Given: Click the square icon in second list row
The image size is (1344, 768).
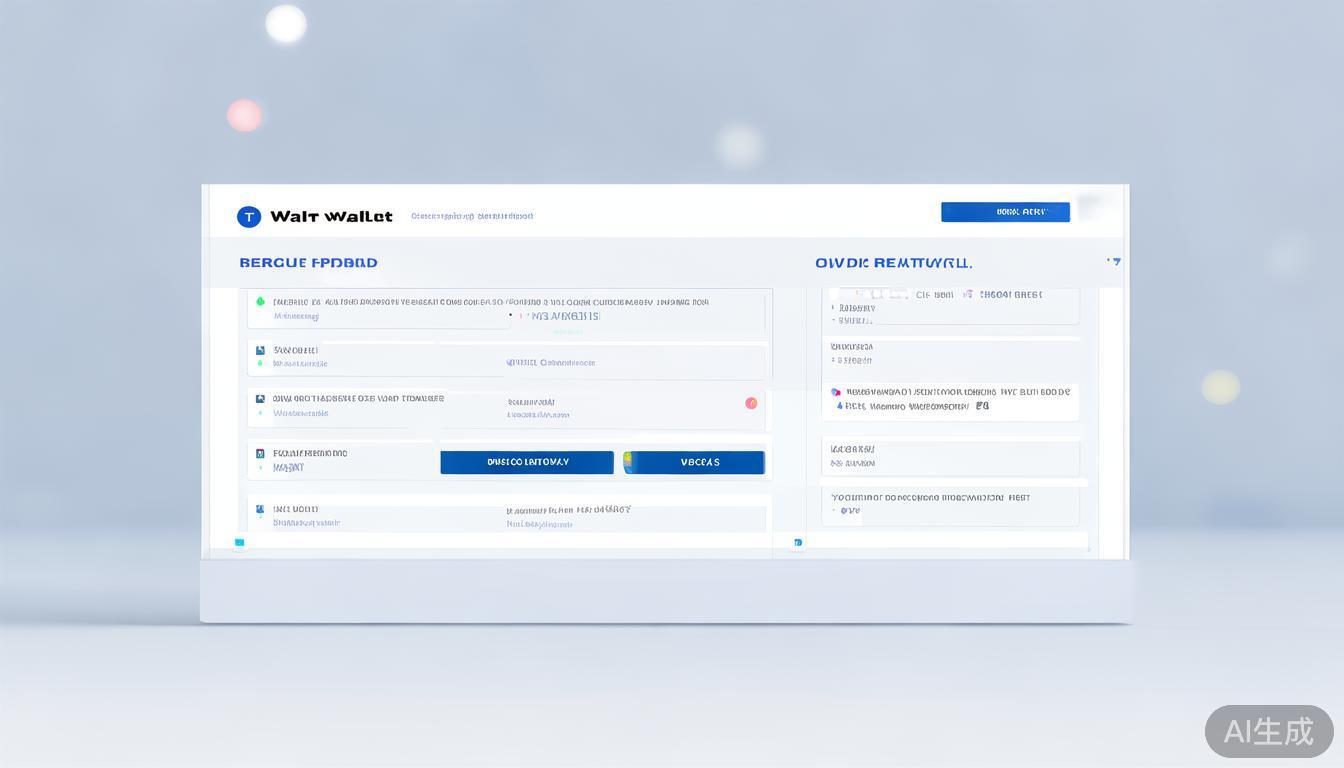Looking at the screenshot, I should 261,351.
